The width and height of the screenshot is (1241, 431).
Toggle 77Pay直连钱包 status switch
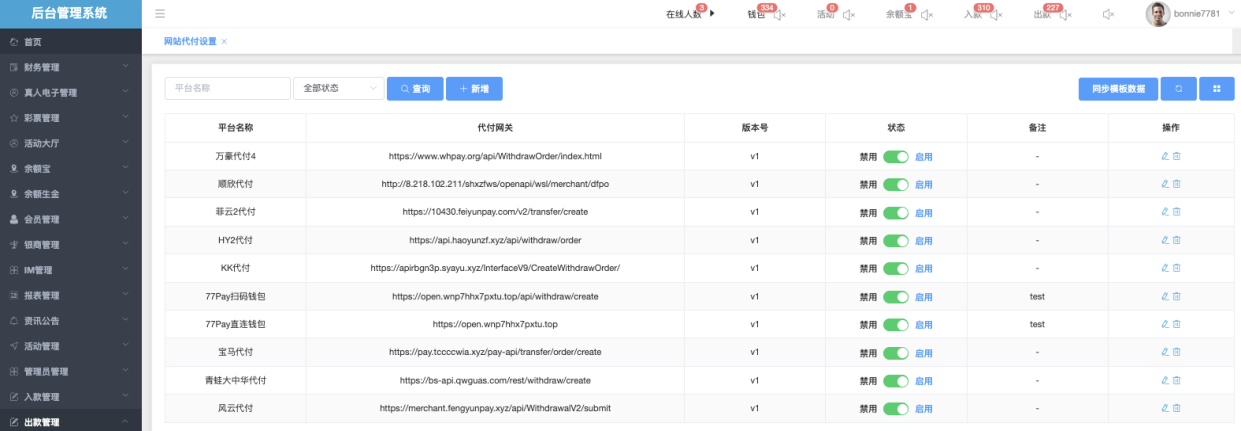(895, 325)
